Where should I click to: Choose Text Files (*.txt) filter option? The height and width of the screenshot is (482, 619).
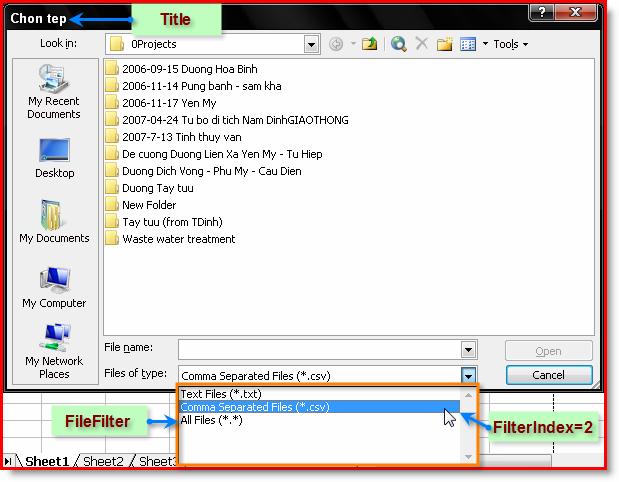pyautogui.click(x=319, y=394)
